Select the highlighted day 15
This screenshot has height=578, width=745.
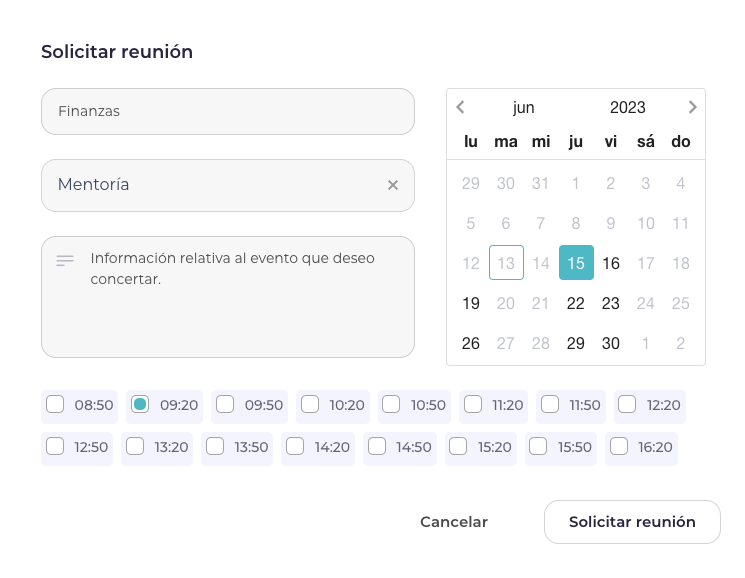pos(576,263)
